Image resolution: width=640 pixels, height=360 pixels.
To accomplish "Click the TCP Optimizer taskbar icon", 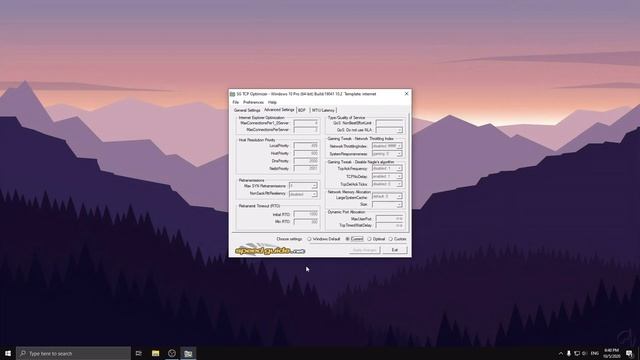I will (188, 353).
